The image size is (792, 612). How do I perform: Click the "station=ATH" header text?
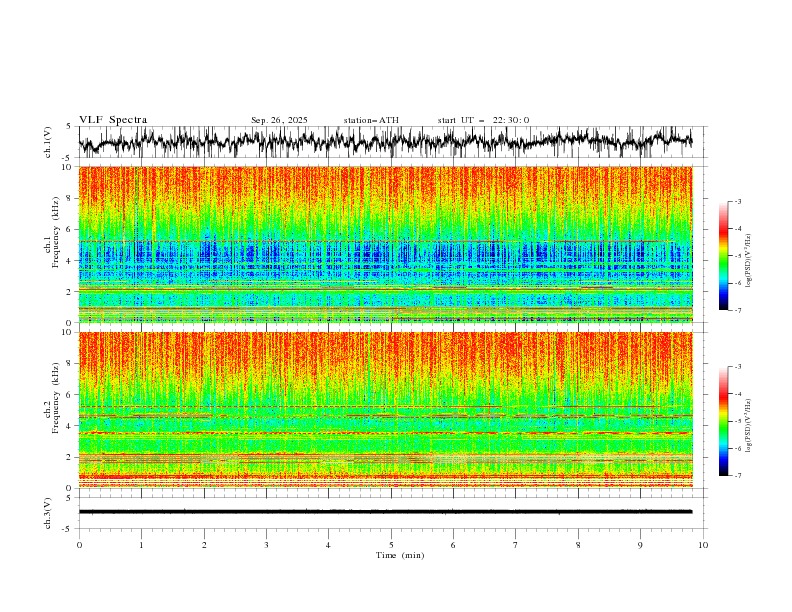click(371, 120)
